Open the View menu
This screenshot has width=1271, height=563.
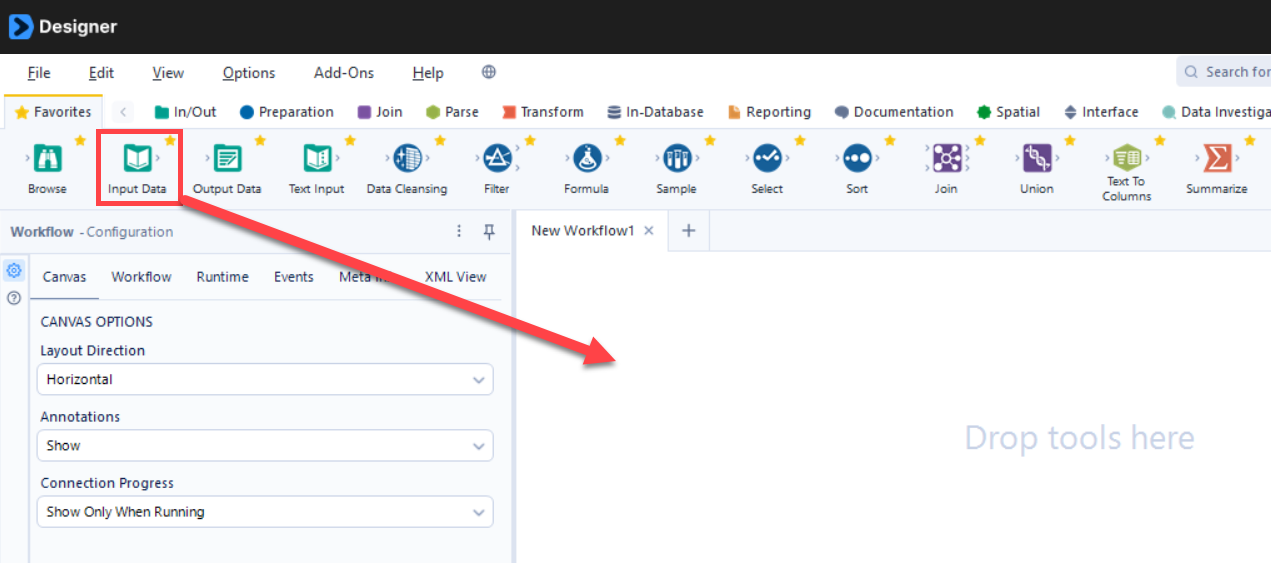168,72
